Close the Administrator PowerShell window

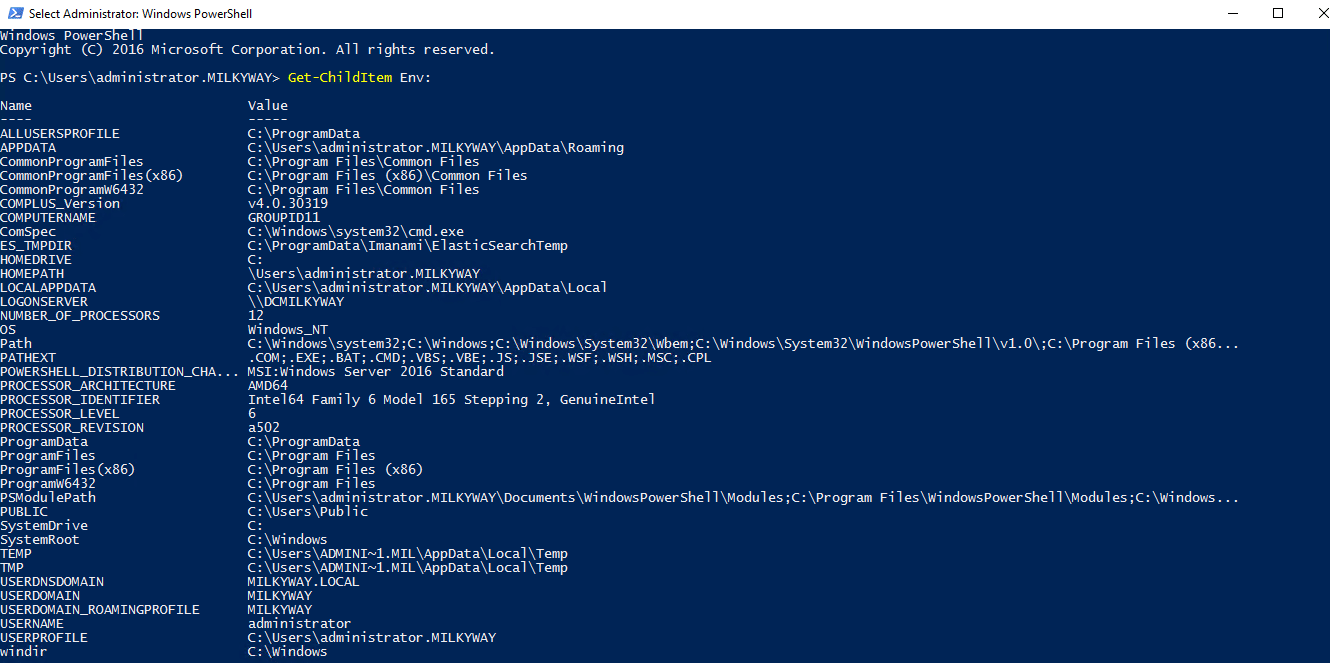(x=1316, y=14)
